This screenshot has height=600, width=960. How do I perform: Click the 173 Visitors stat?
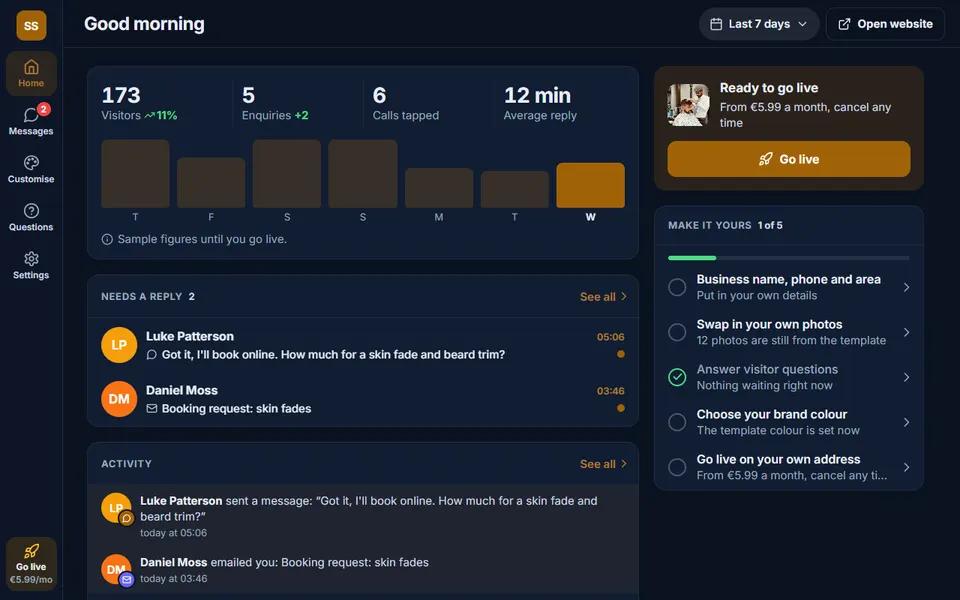point(140,103)
